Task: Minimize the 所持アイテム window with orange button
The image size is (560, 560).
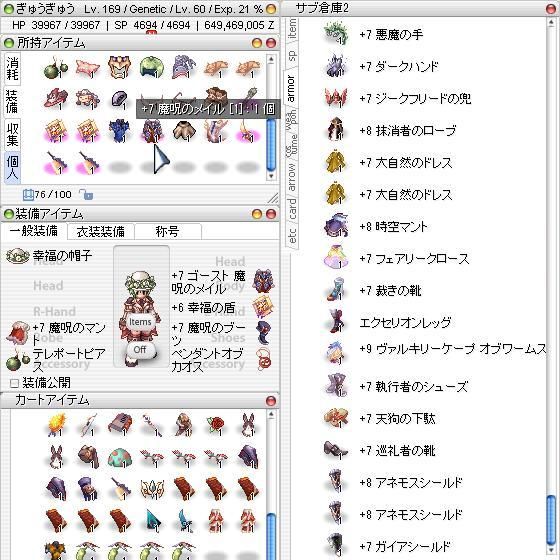Action: tap(257, 43)
